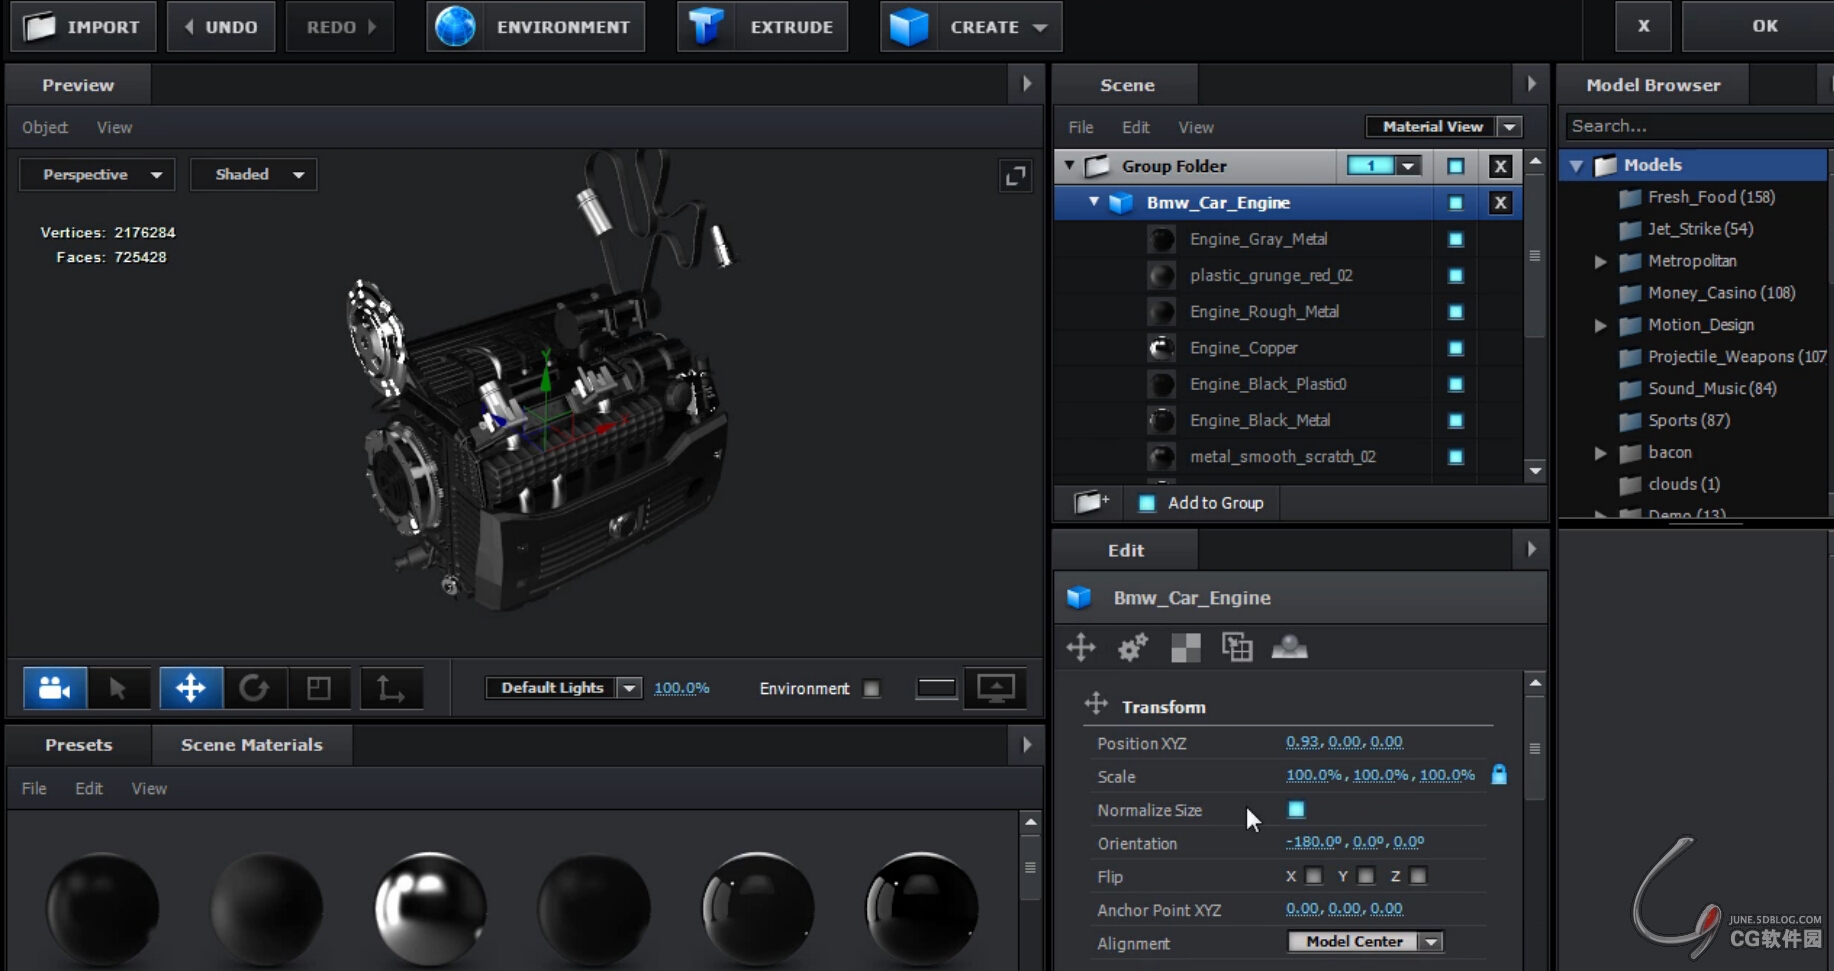Screen dimensions: 1834x971
Task: Select the arrow selection tool
Action: point(118,688)
